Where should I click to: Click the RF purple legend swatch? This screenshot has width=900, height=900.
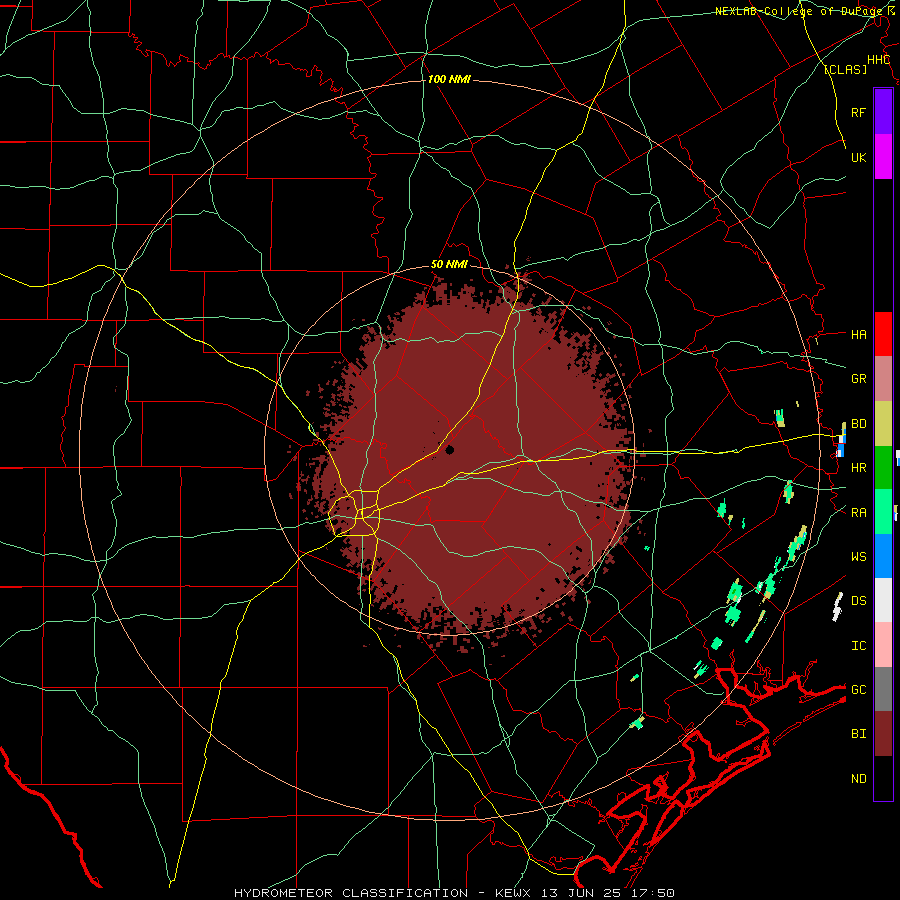pos(883,112)
